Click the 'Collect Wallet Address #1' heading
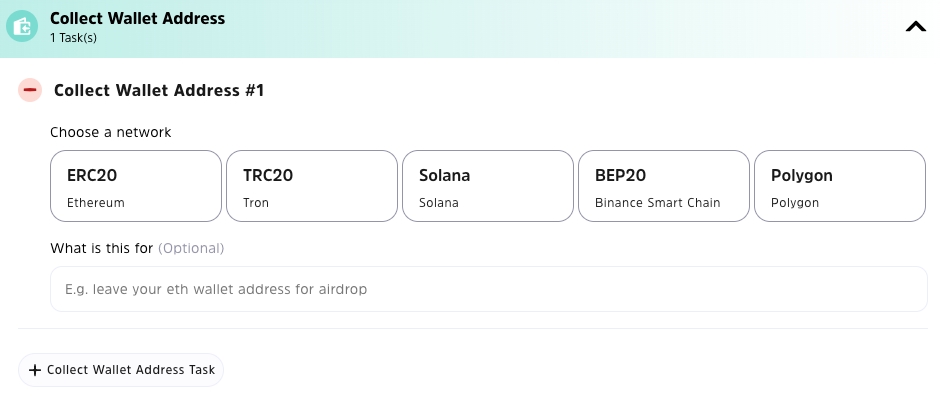Viewport: 940px width, 398px height. tap(159, 91)
